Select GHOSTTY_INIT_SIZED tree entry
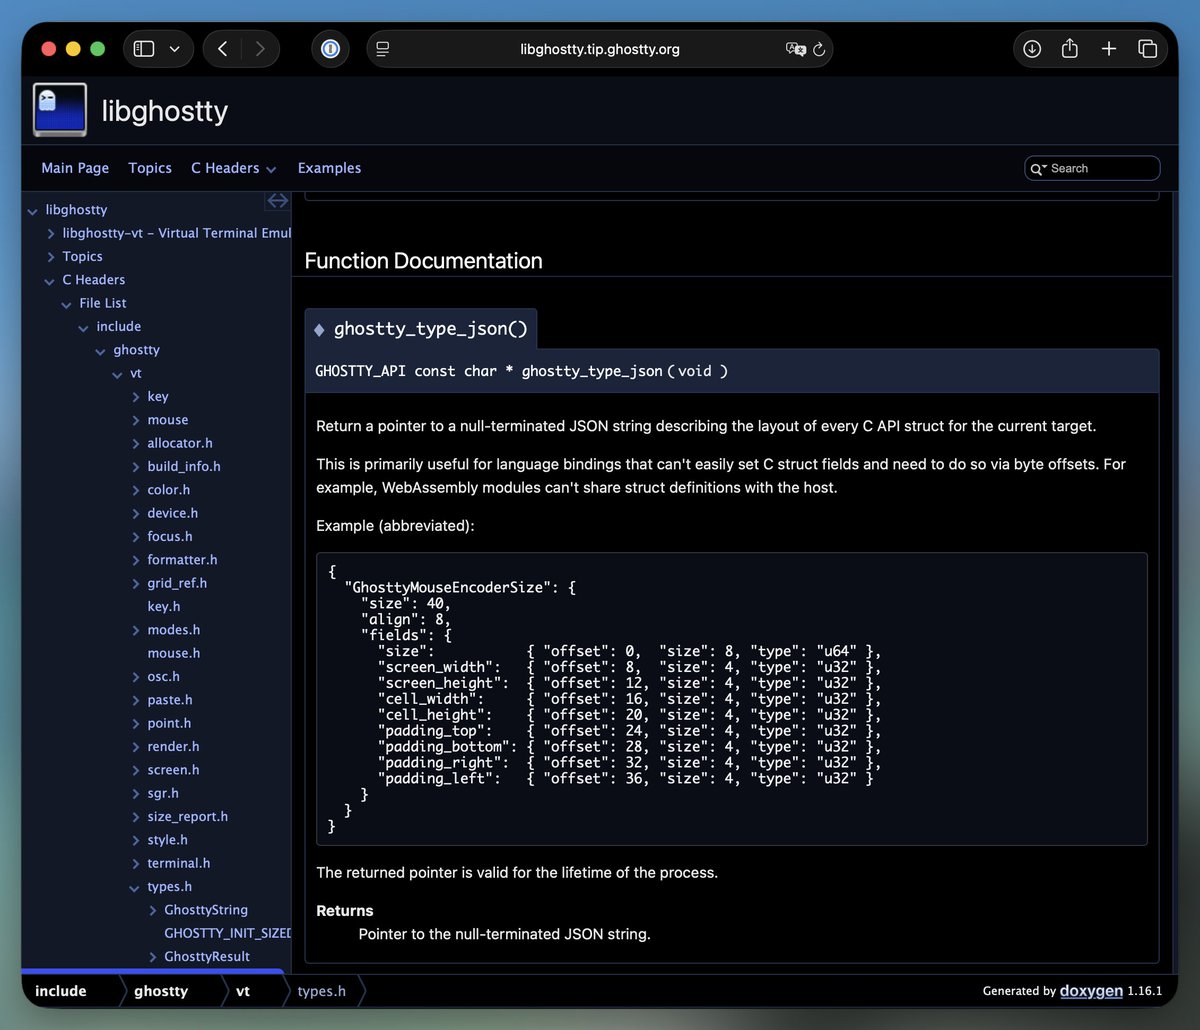 click(228, 933)
